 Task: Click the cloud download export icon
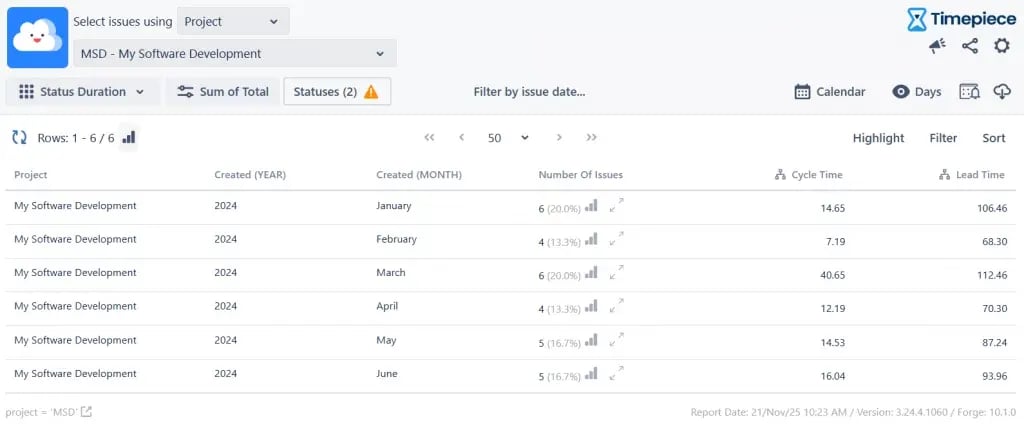[x=1002, y=92]
